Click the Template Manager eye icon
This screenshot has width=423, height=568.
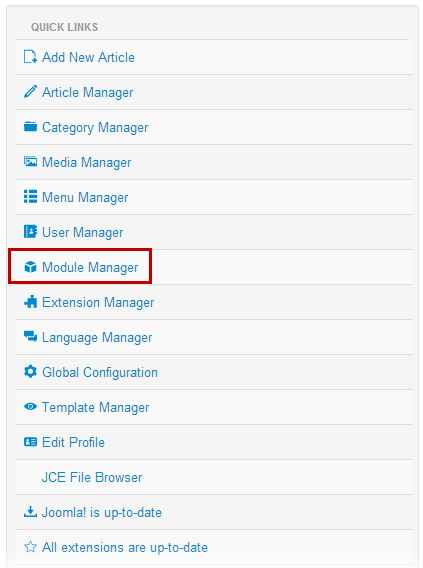pyautogui.click(x=30, y=407)
